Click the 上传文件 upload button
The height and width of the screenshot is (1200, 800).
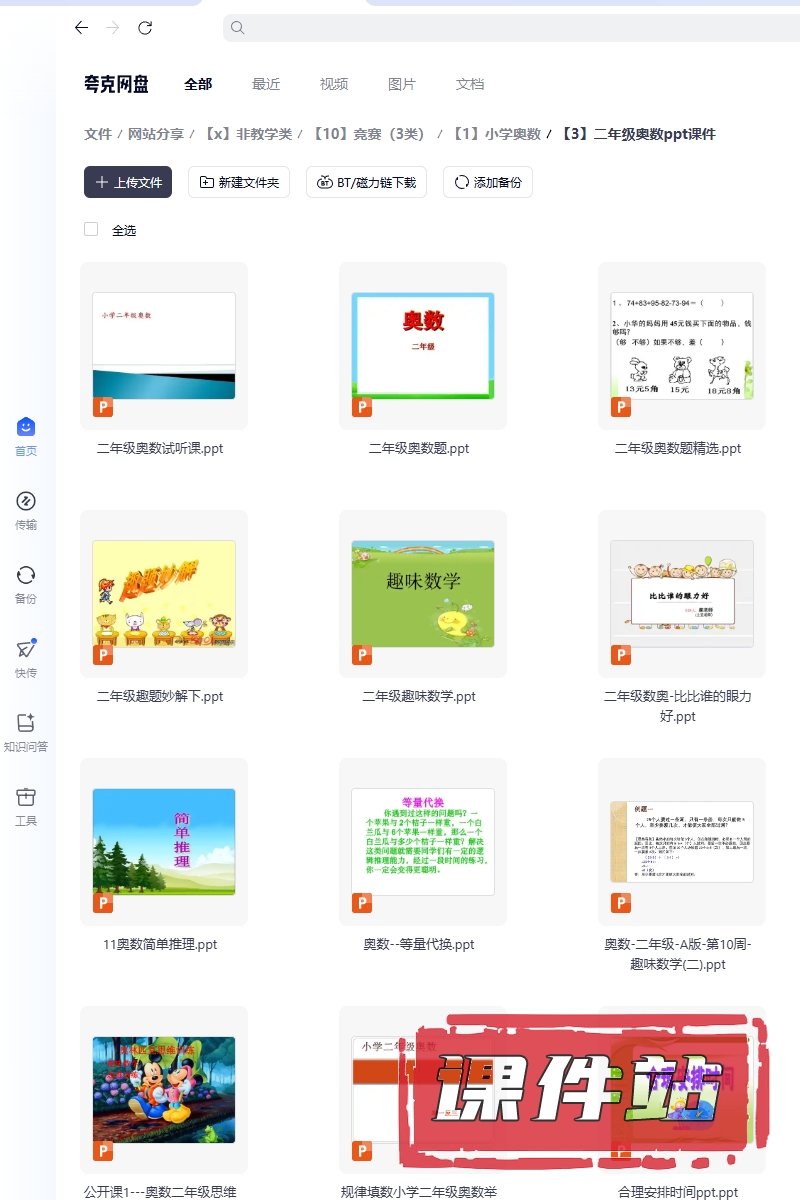click(x=128, y=182)
